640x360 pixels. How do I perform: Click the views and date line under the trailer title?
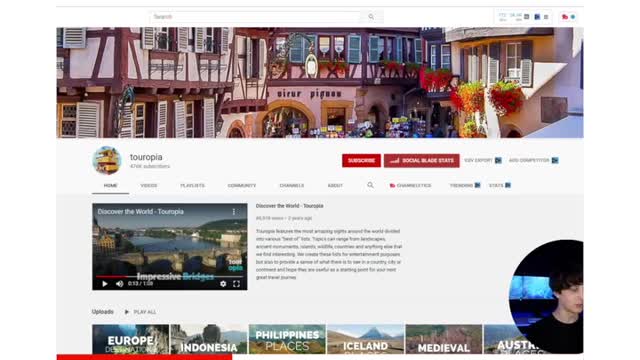[x=284, y=218]
